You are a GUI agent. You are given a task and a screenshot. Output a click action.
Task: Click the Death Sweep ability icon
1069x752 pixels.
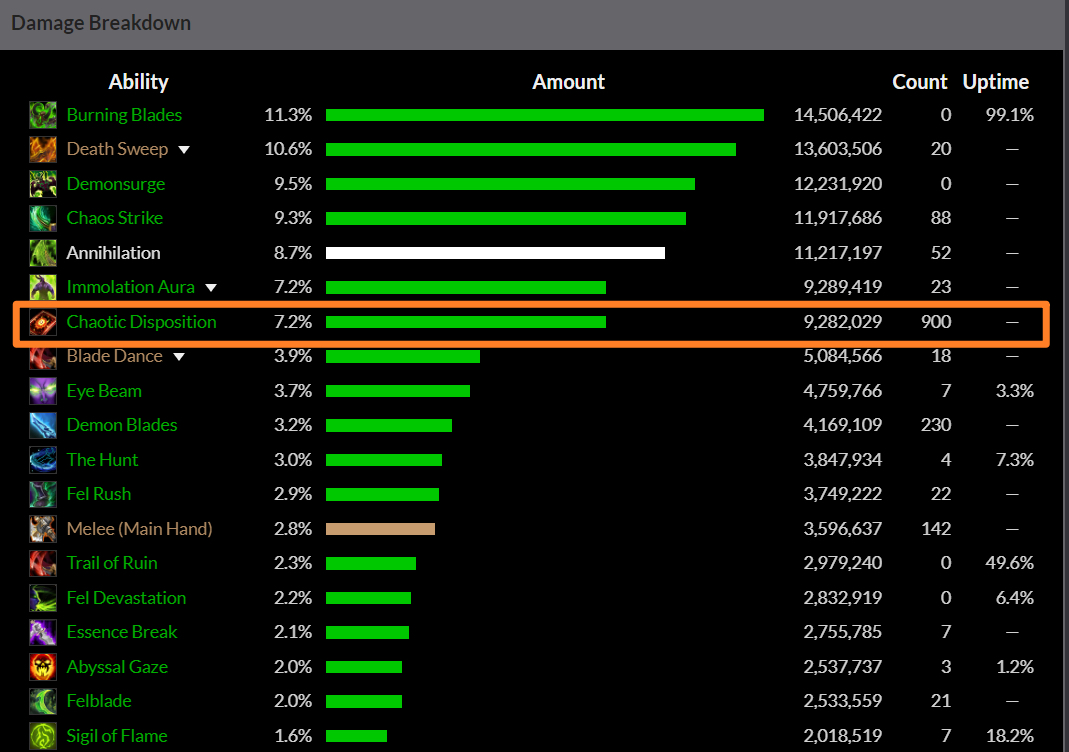click(42, 149)
